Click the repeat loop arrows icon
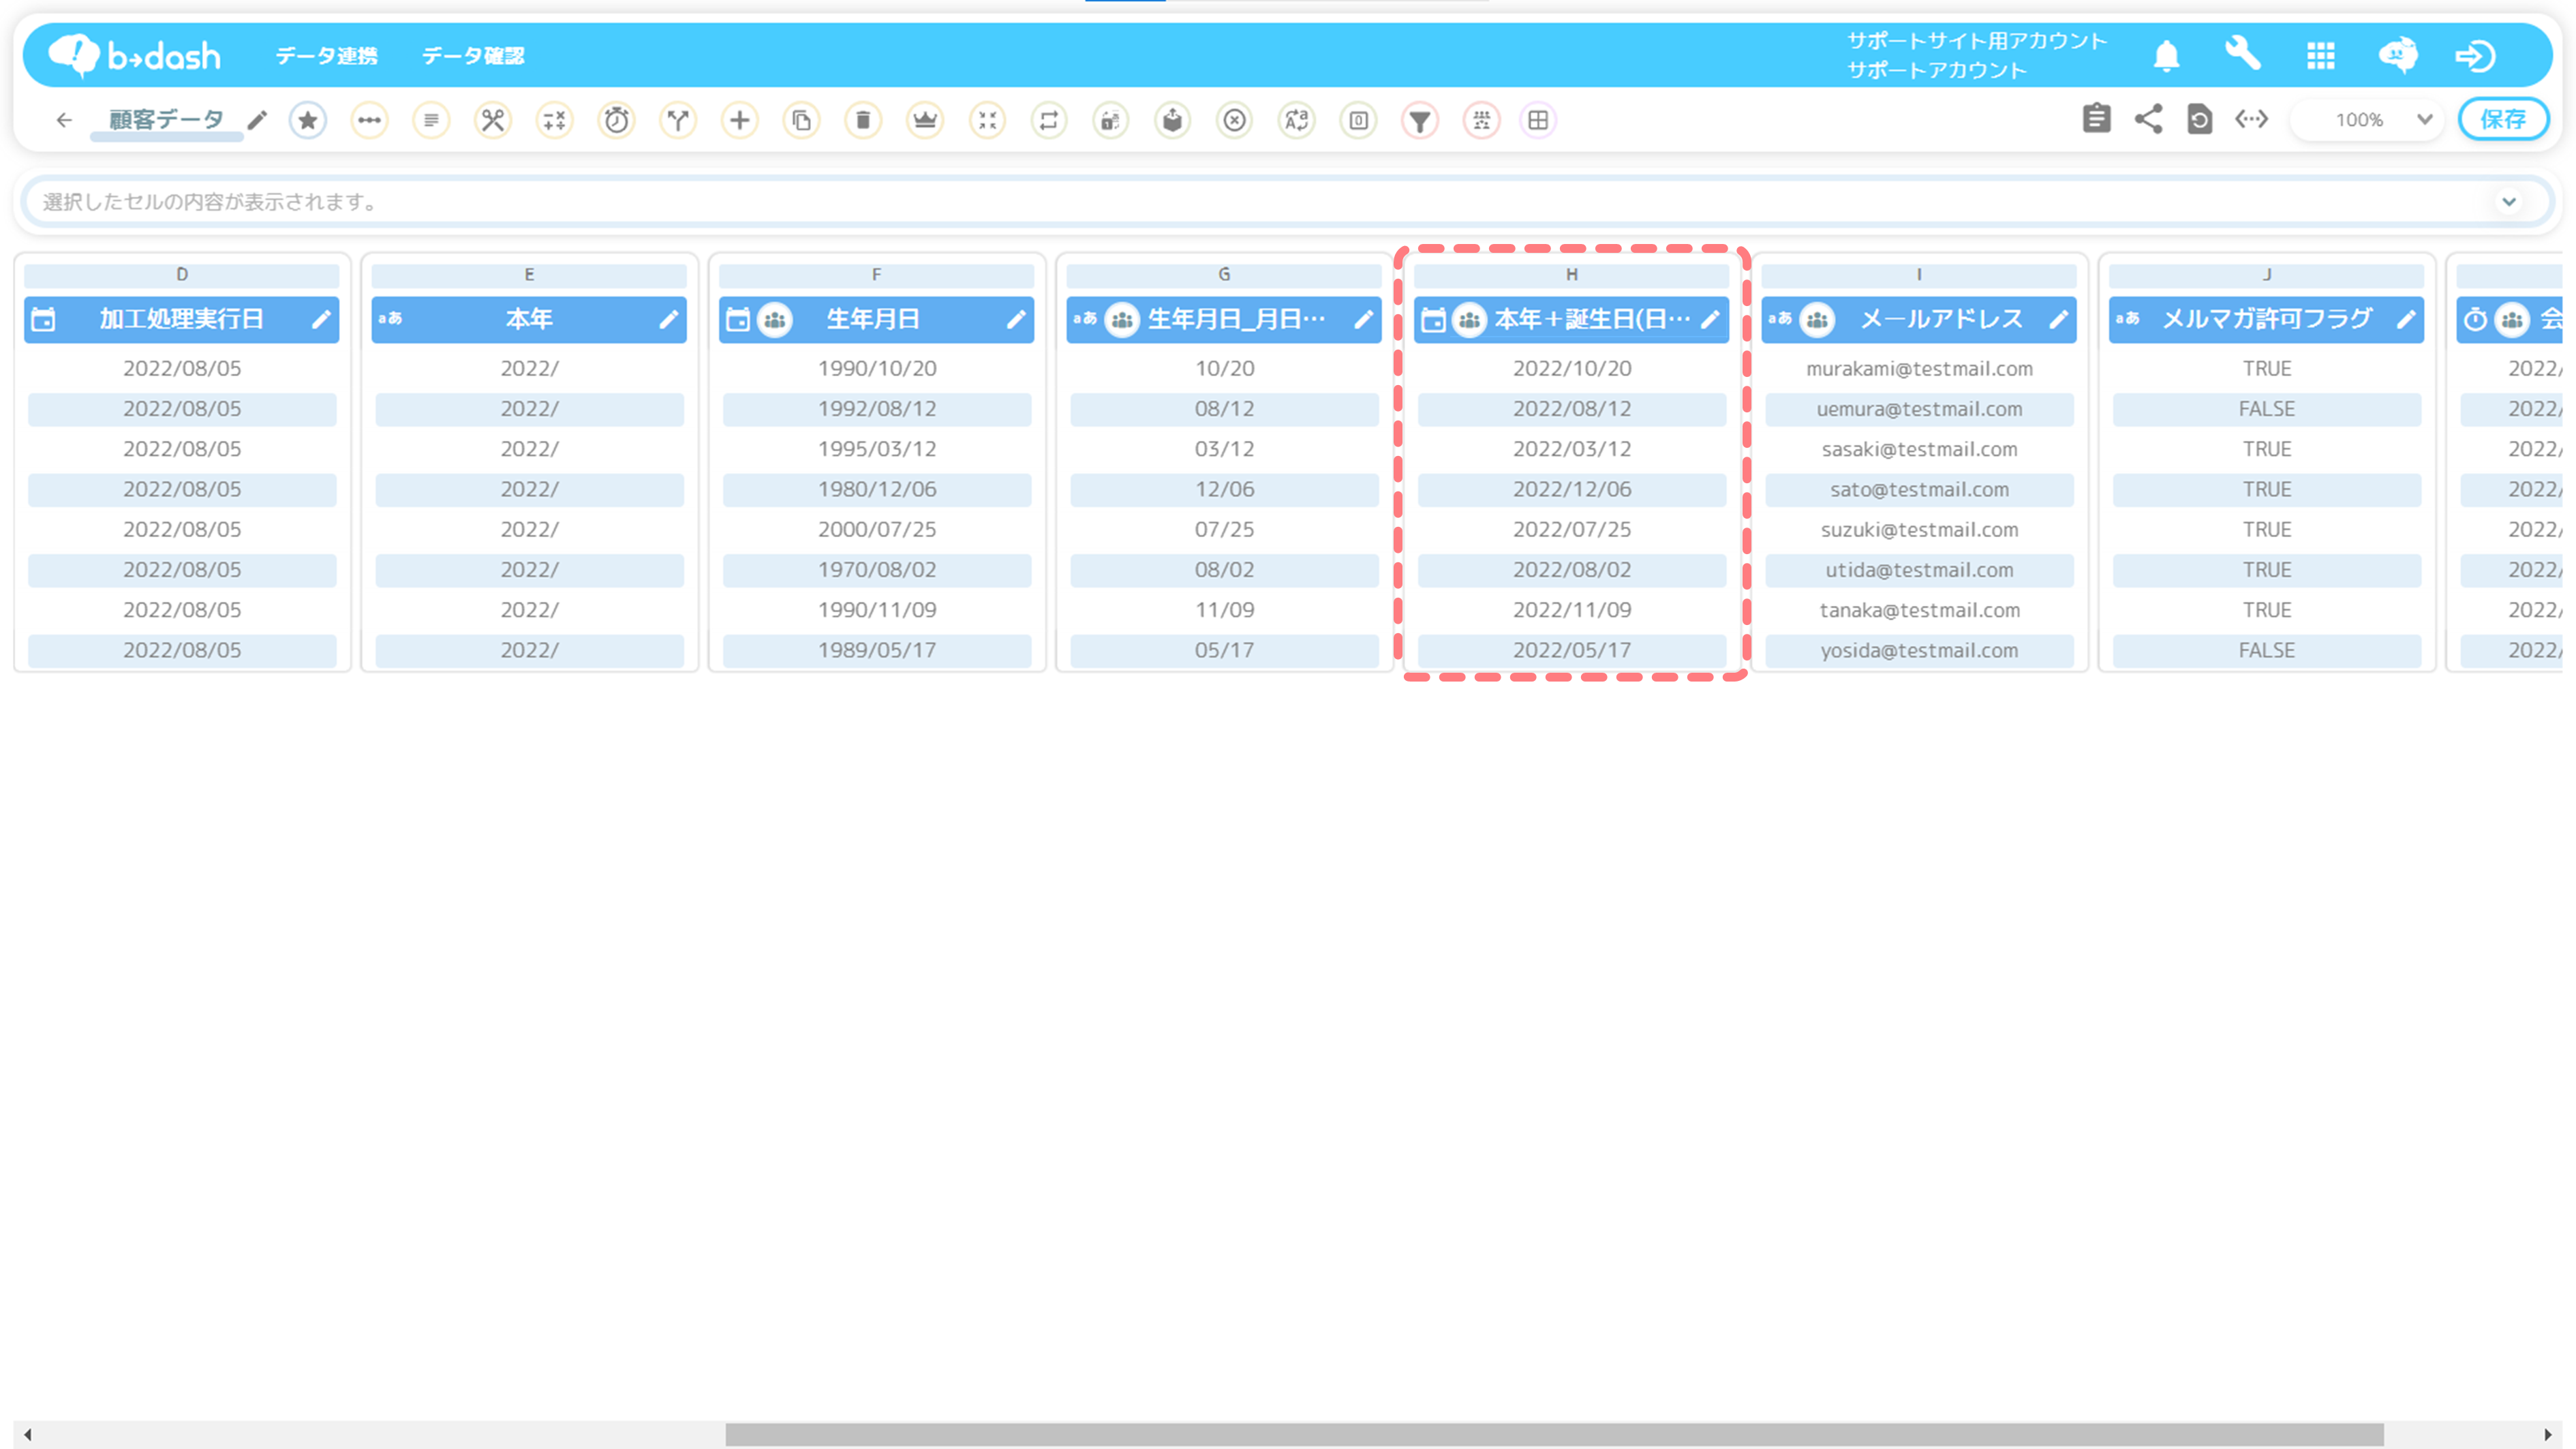Viewport: 2576px width, 1449px height. (x=1049, y=120)
